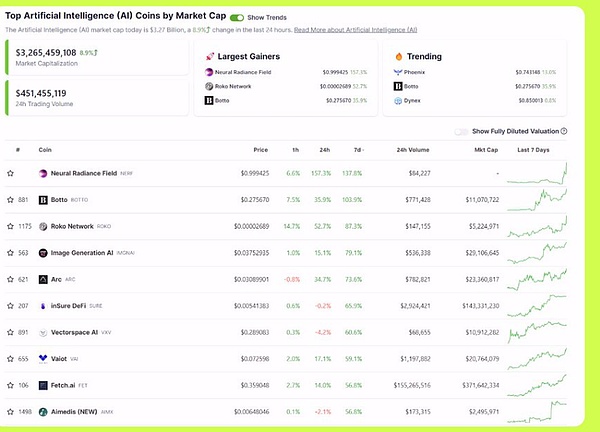The width and height of the screenshot is (600, 432).
Task: Star the Image Generation AI row
Action: tap(11, 252)
